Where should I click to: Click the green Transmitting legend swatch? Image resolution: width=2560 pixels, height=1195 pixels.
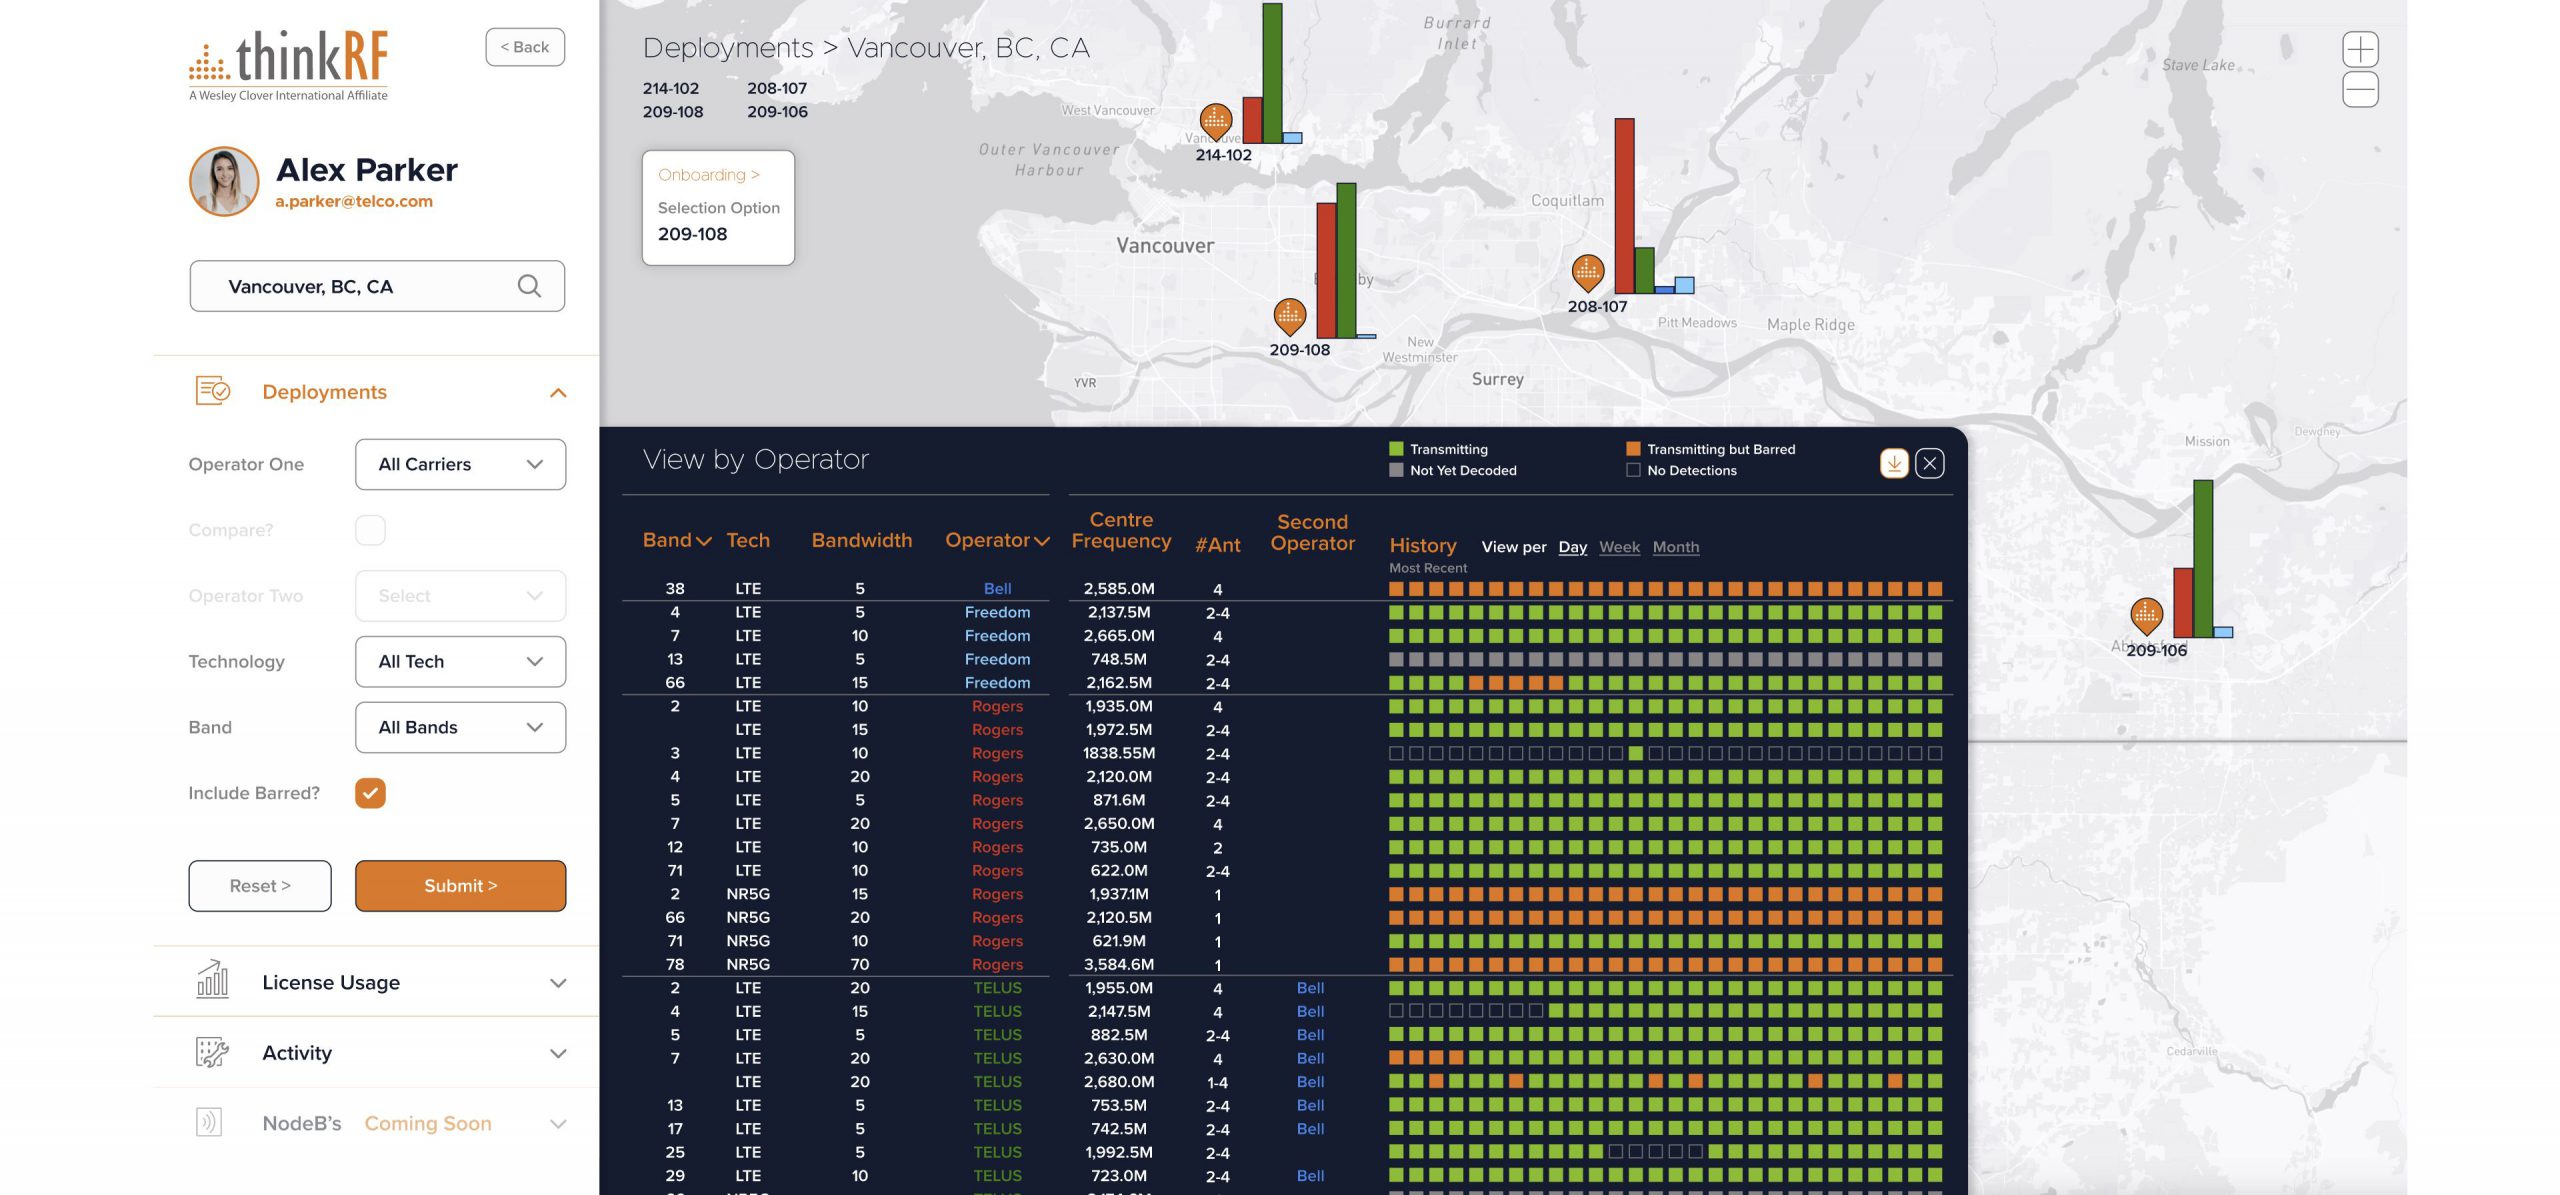pos(1396,449)
